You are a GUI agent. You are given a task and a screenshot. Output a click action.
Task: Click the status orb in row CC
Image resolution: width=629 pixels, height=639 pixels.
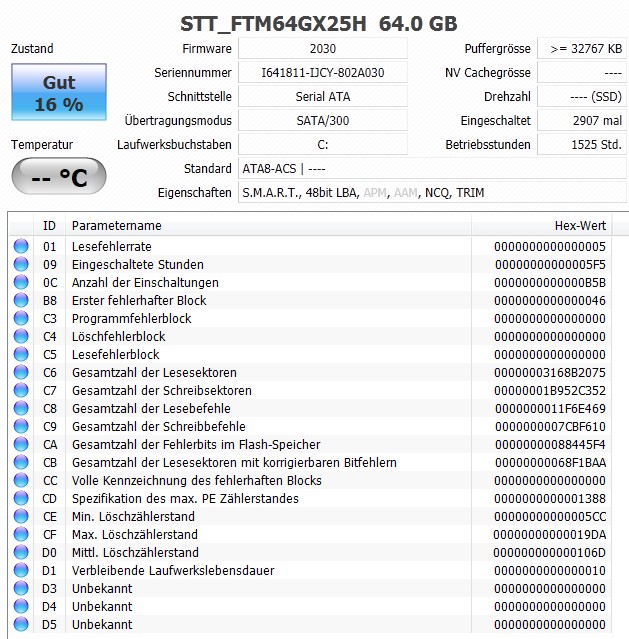pos(21,480)
